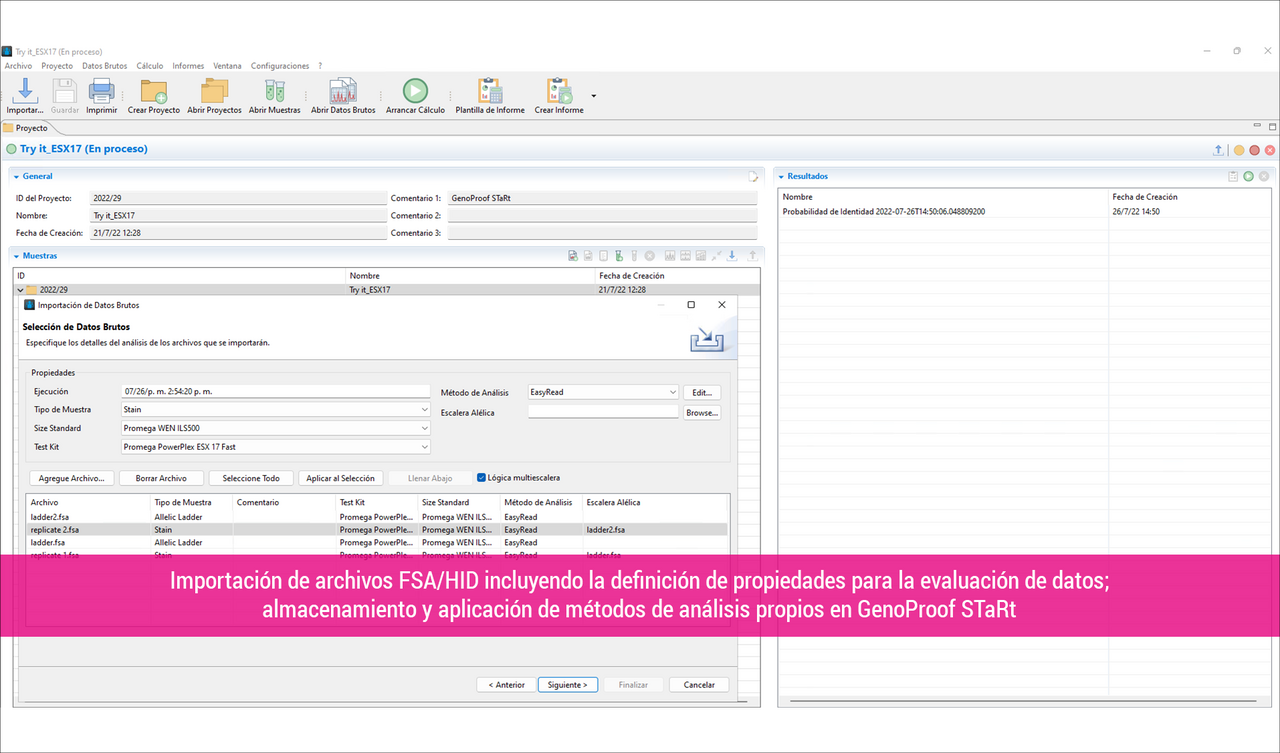Click the Seleccione Todo button
The height and width of the screenshot is (753, 1280).
(251, 478)
